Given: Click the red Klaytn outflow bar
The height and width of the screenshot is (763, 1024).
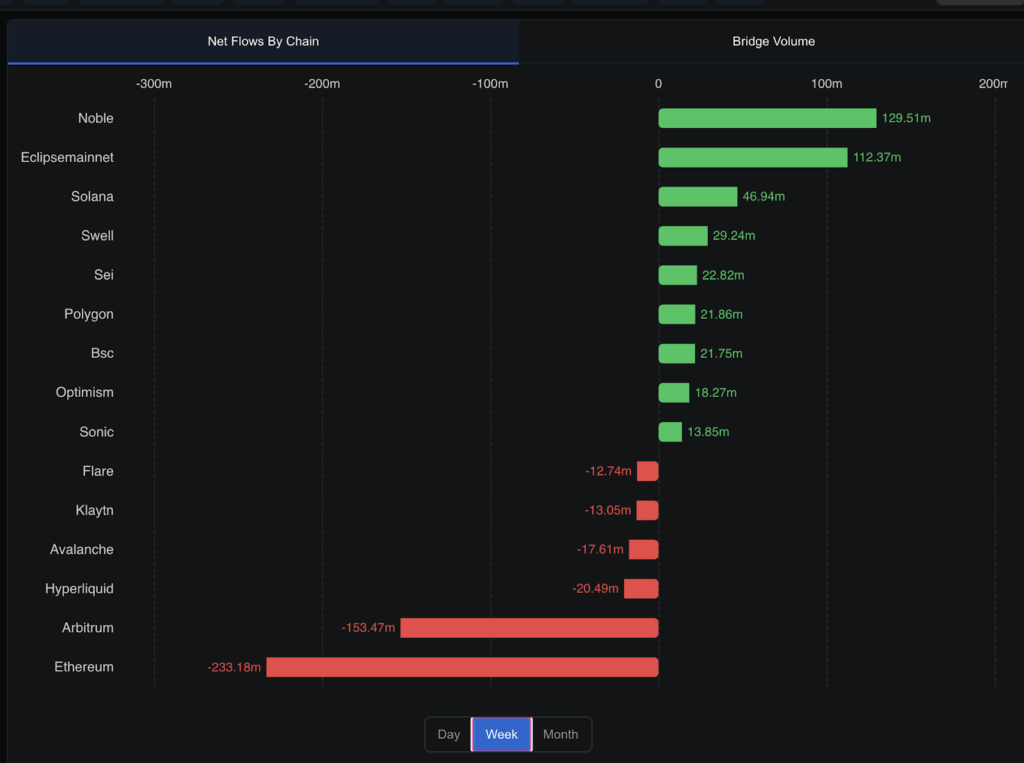Looking at the screenshot, I should pos(647,510).
